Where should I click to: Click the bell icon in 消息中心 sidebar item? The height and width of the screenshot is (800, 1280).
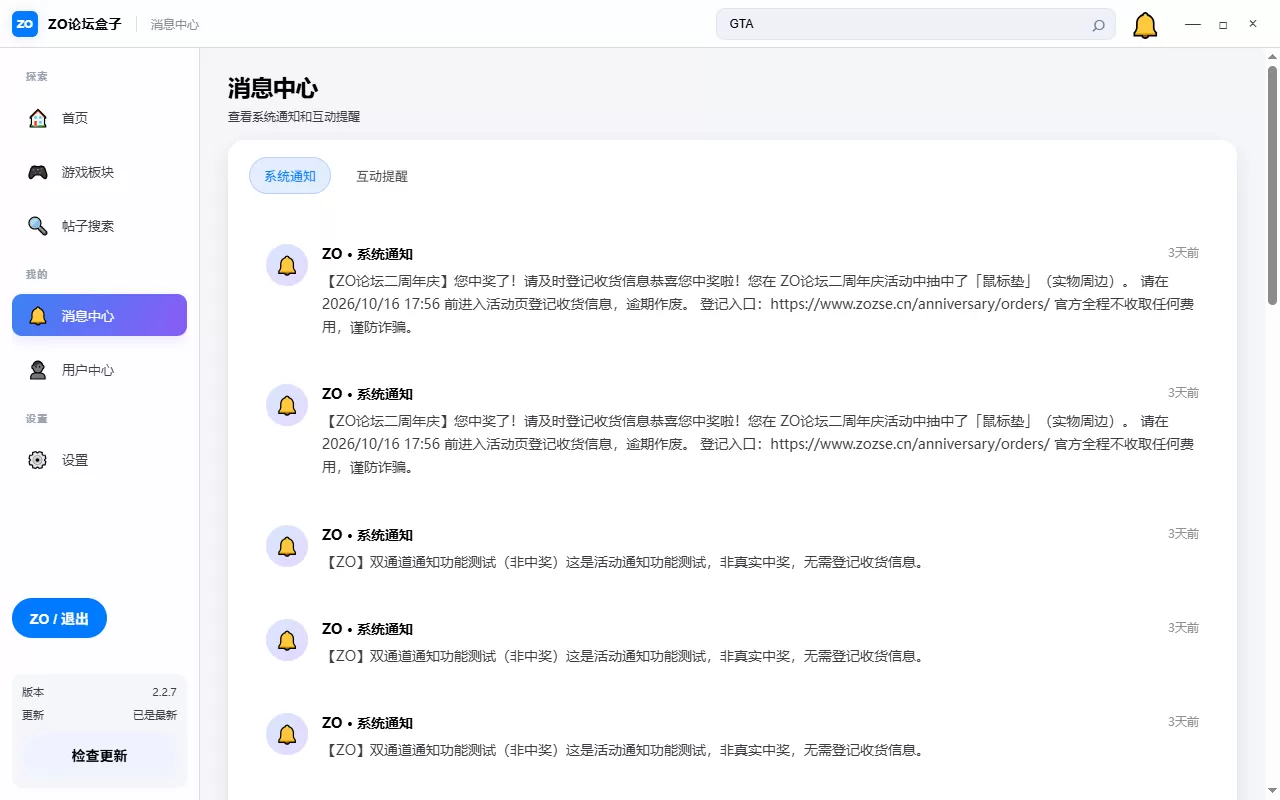[x=38, y=316]
